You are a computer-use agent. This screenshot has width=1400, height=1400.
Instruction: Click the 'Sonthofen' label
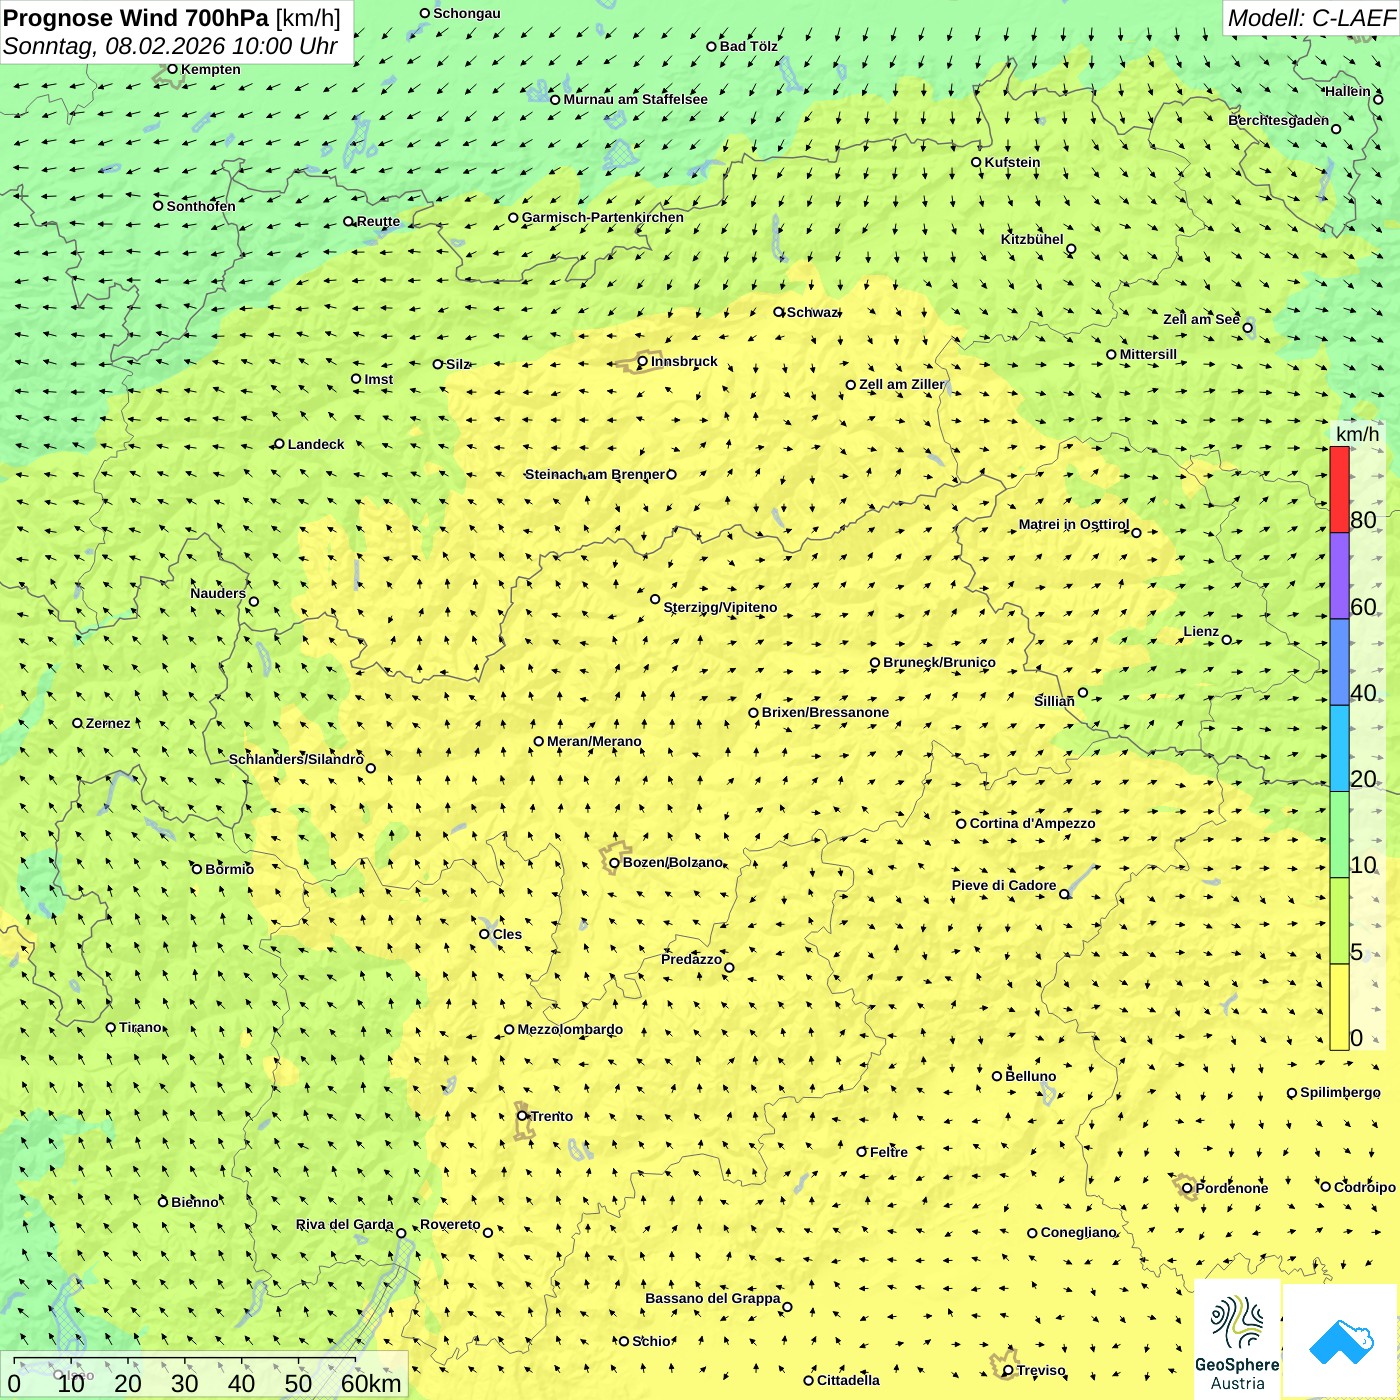[201, 206]
